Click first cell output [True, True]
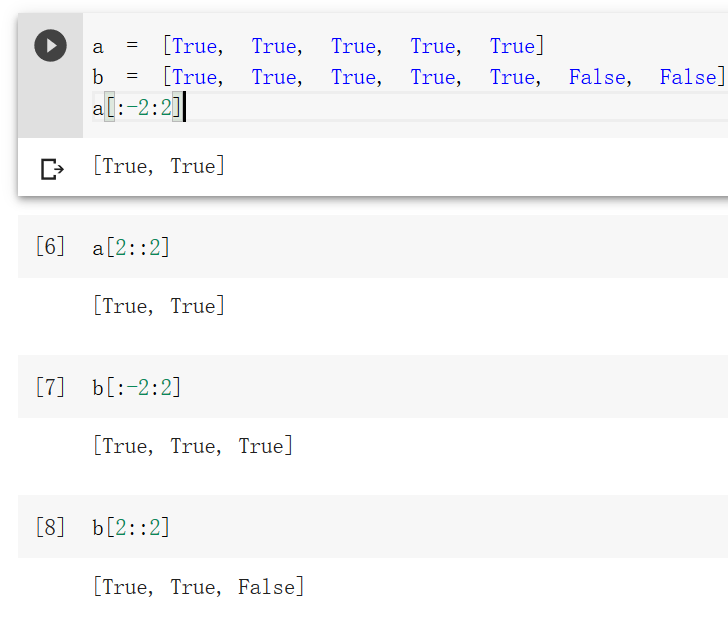This screenshot has height=629, width=728. [159, 166]
